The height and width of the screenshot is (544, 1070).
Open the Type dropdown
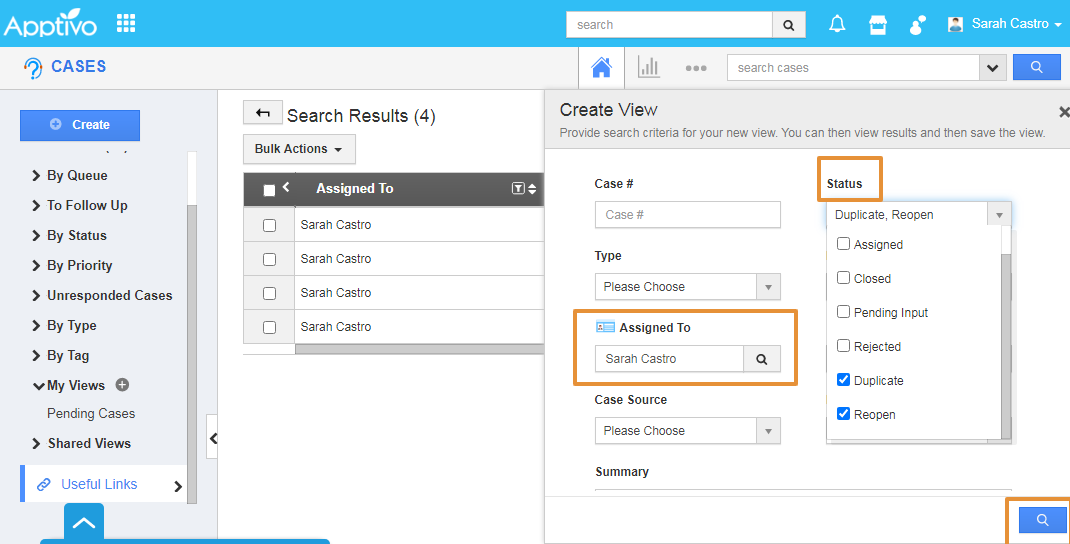click(x=687, y=287)
